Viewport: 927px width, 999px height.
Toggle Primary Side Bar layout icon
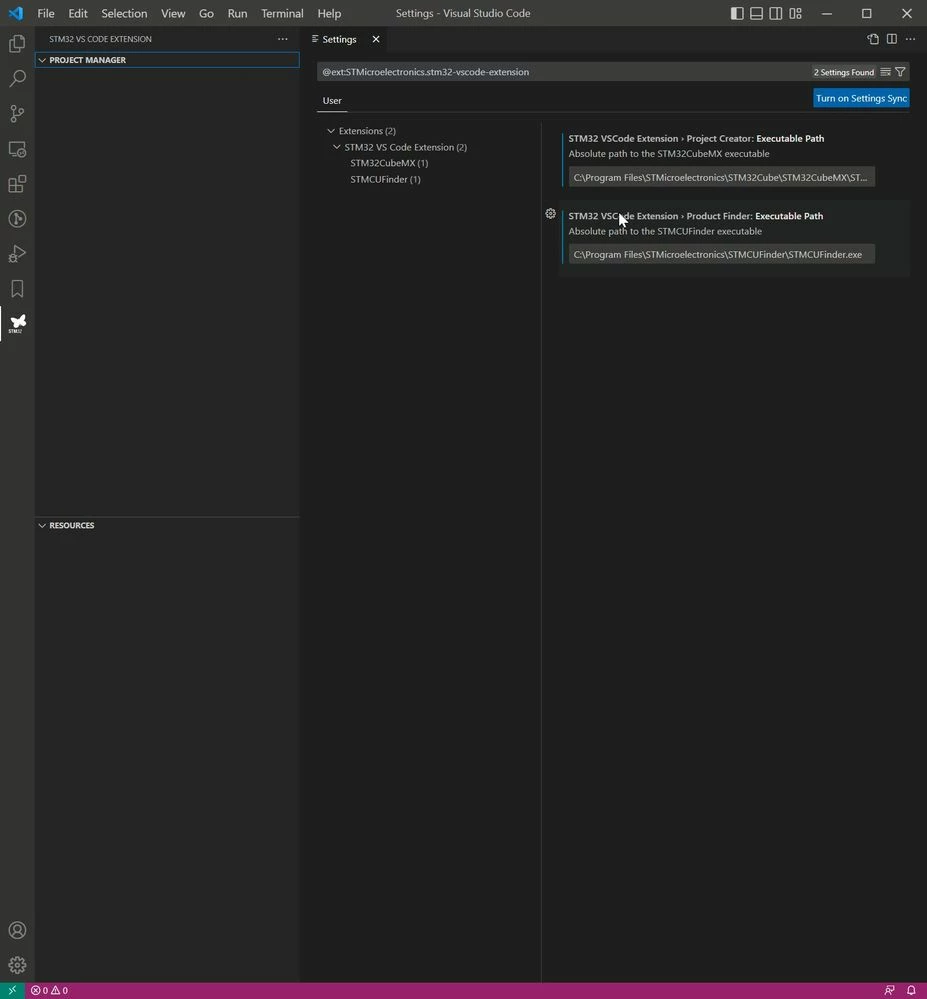737,13
